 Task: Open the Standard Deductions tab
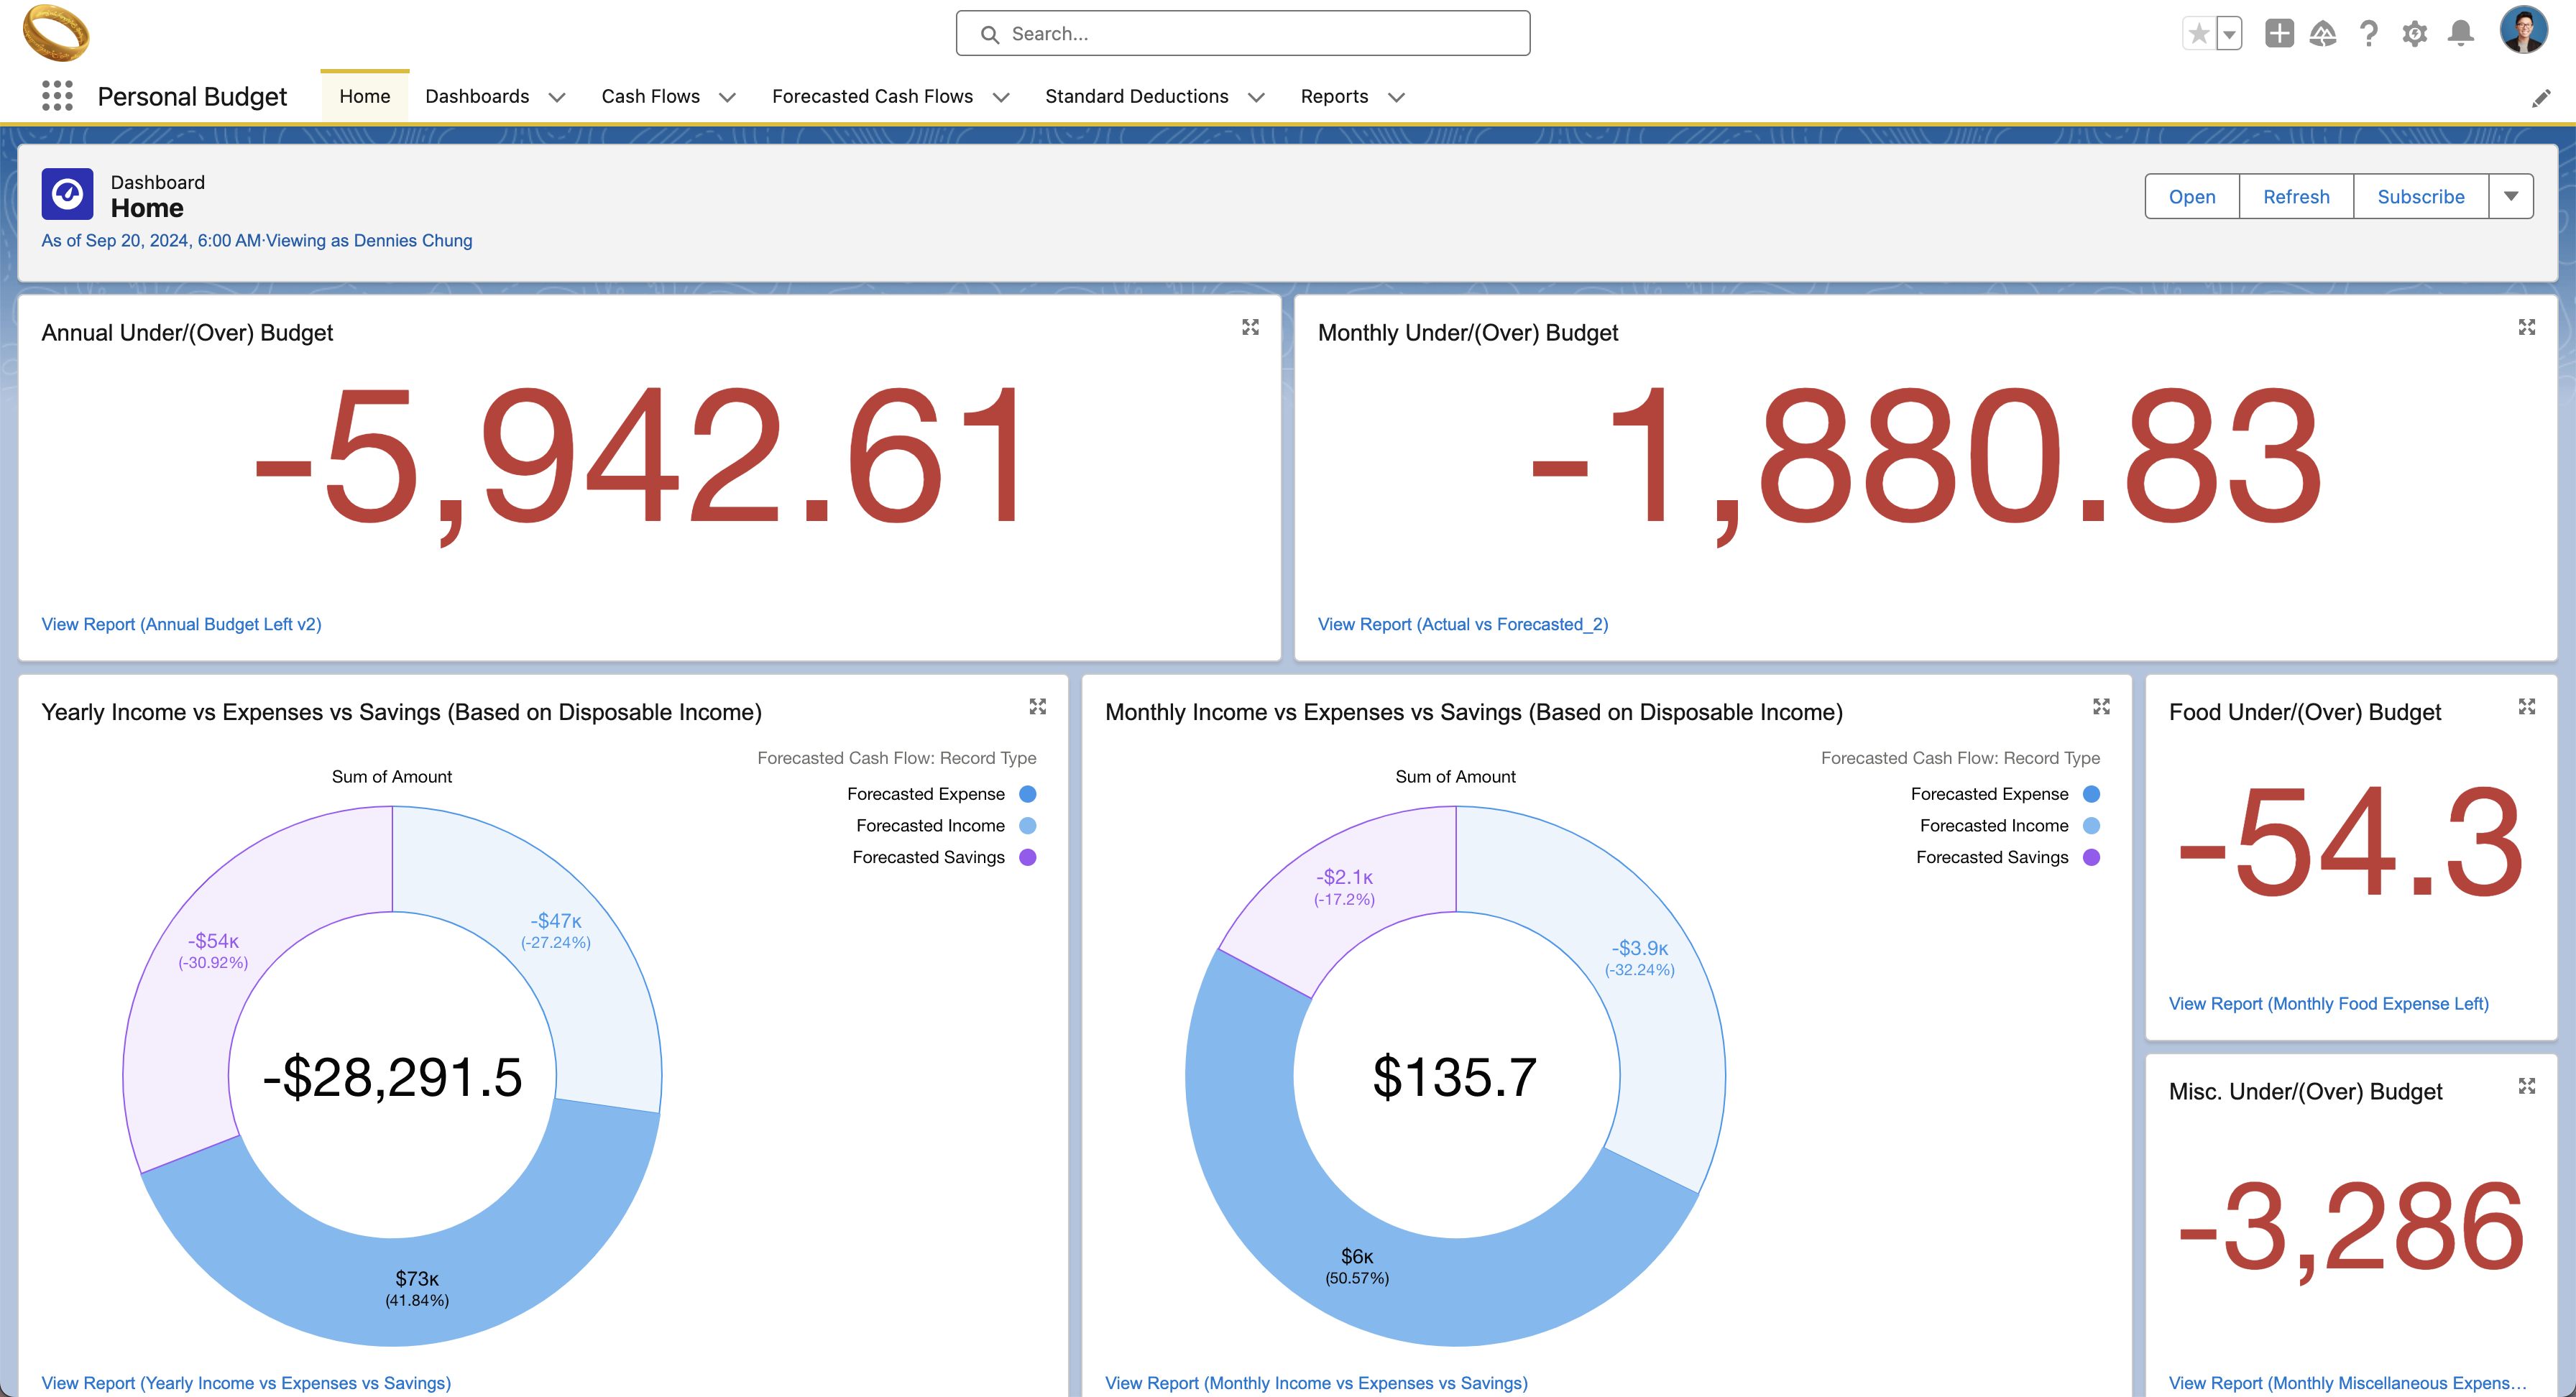click(1136, 96)
